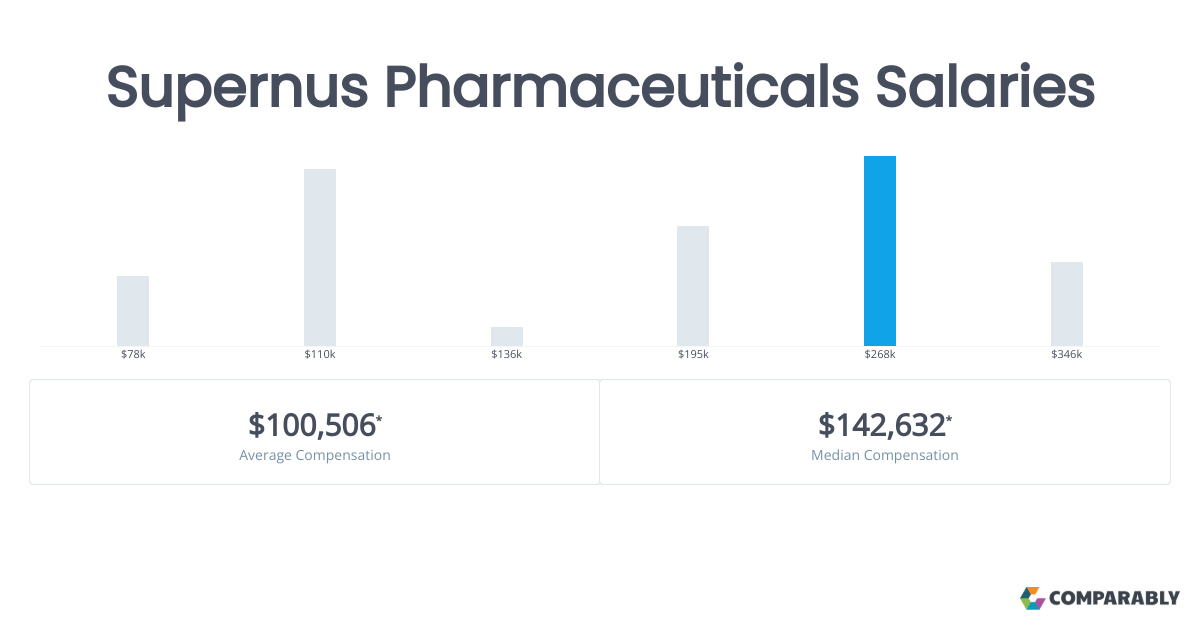Screen dimensions: 1200x630
Task: Select the $78k salary bar
Action: click(133, 311)
